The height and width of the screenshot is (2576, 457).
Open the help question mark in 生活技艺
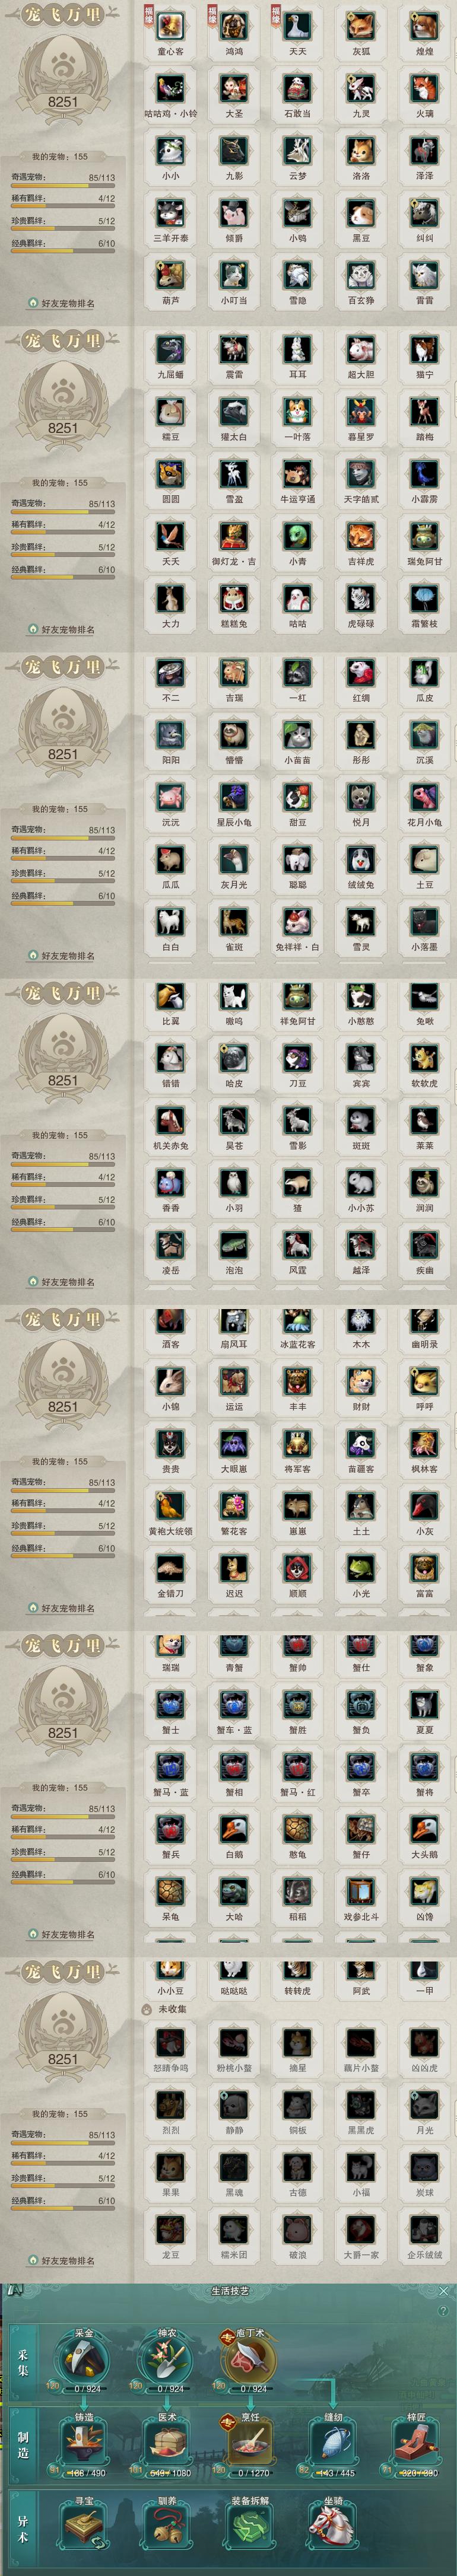[443, 2311]
